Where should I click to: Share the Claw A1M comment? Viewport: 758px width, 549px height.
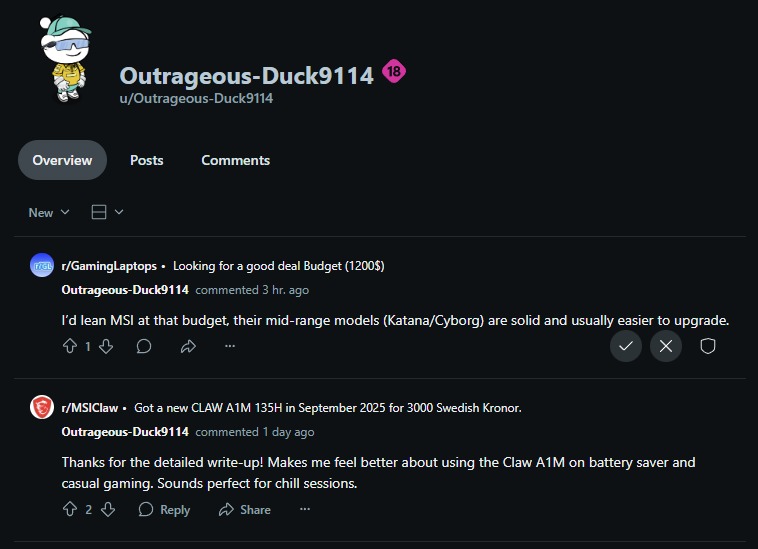pos(245,509)
